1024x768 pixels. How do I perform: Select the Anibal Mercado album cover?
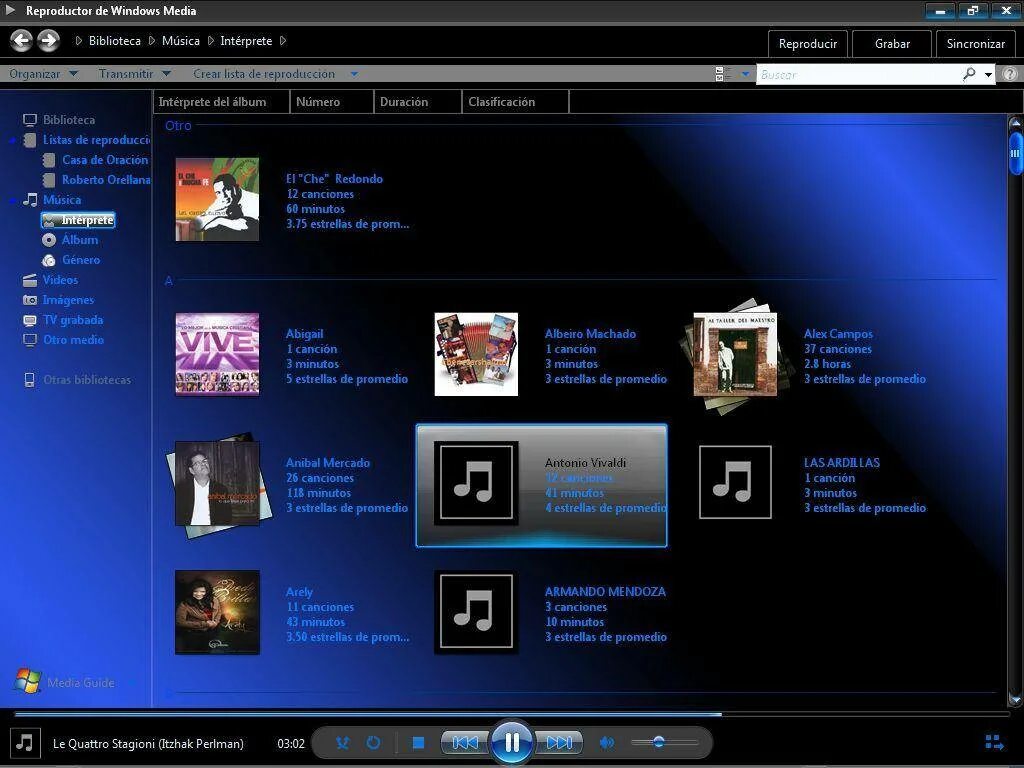click(x=217, y=483)
